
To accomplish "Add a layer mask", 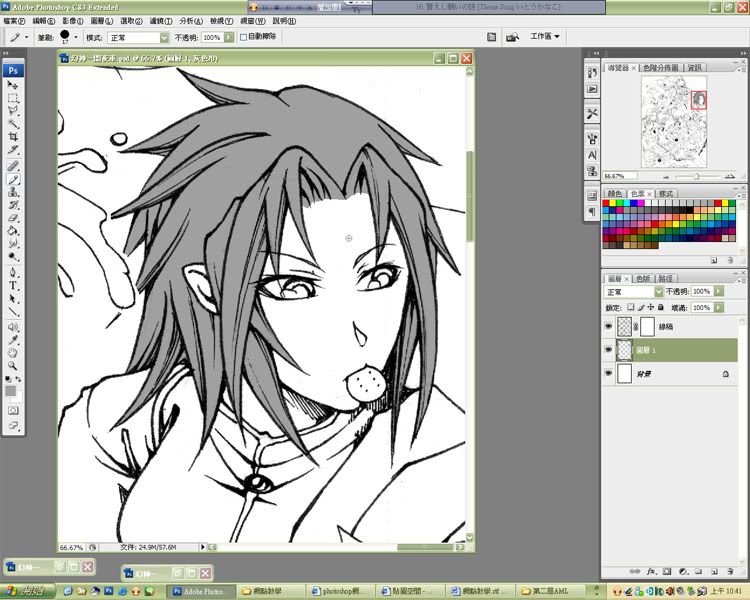I will (x=667, y=571).
